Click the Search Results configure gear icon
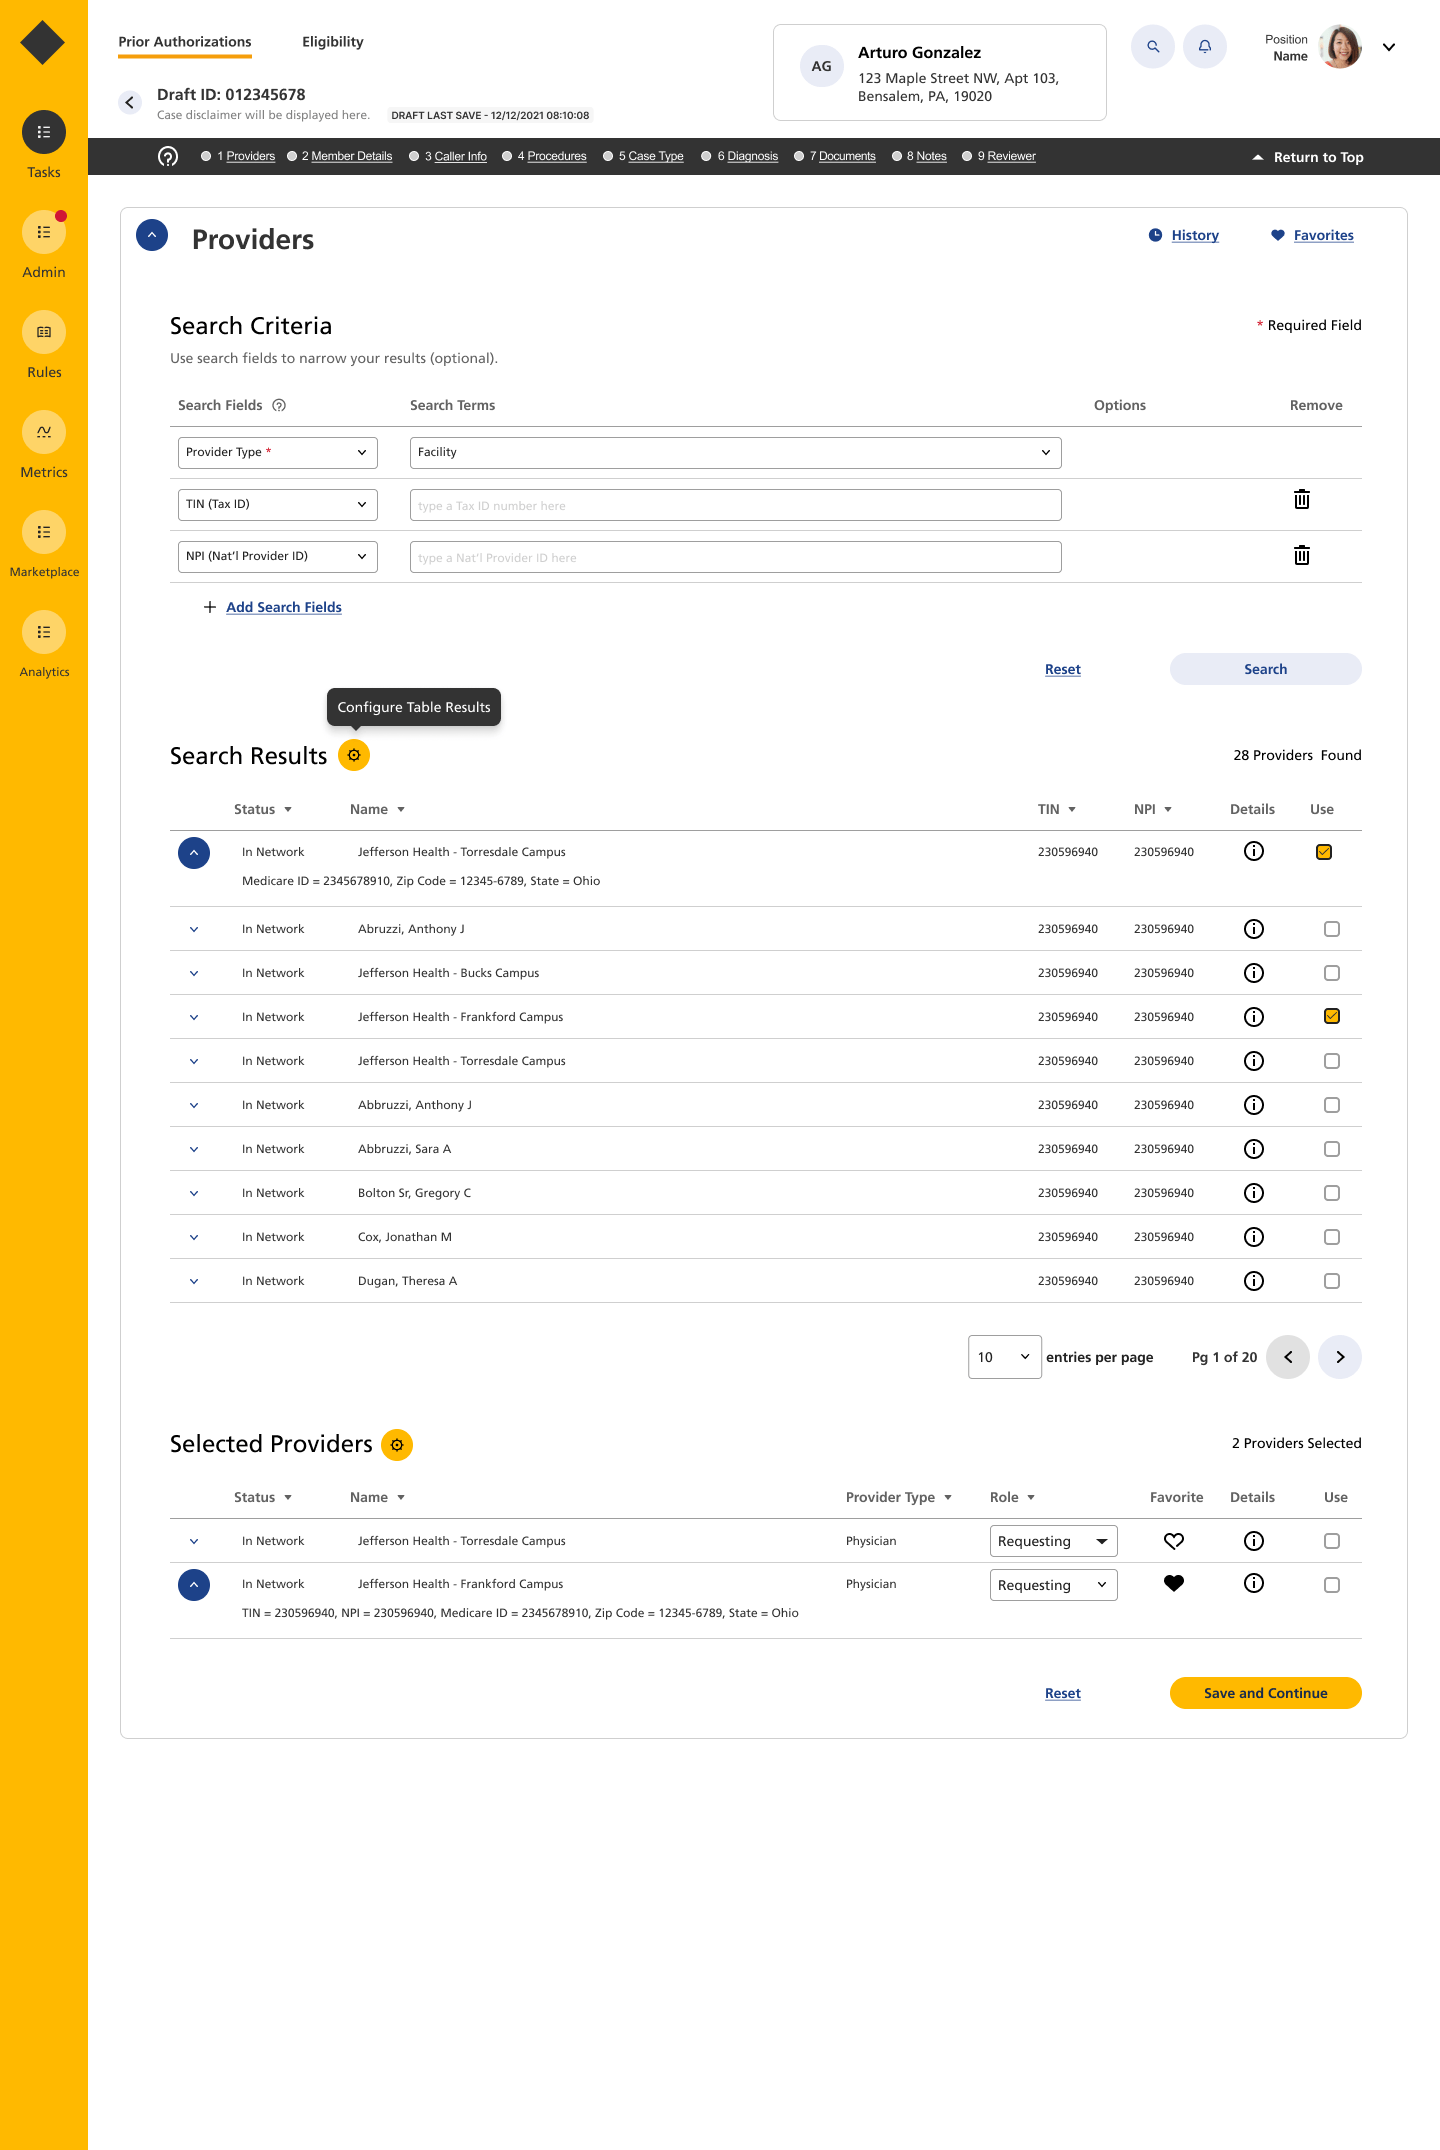 click(354, 756)
